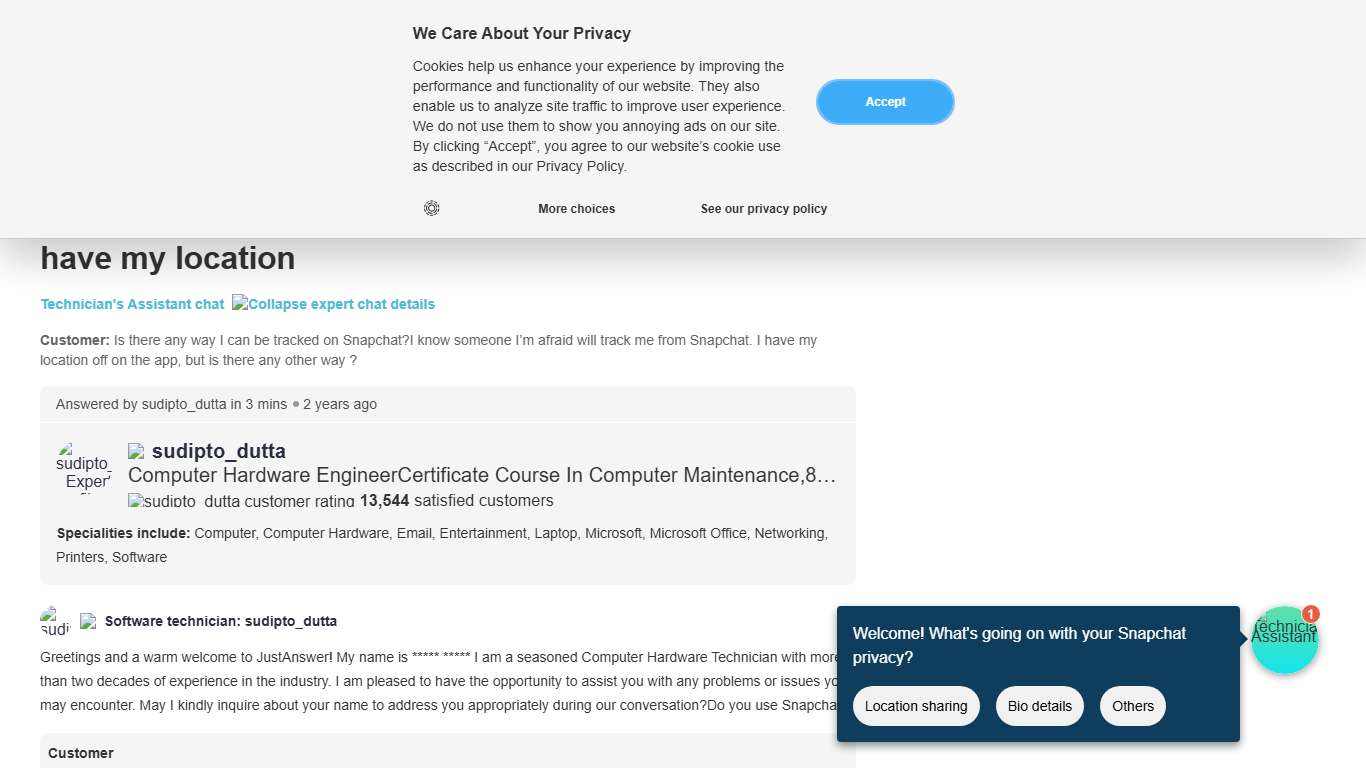
Task: Click sudipto_dutta expert profile picture
Action: click(x=86, y=469)
